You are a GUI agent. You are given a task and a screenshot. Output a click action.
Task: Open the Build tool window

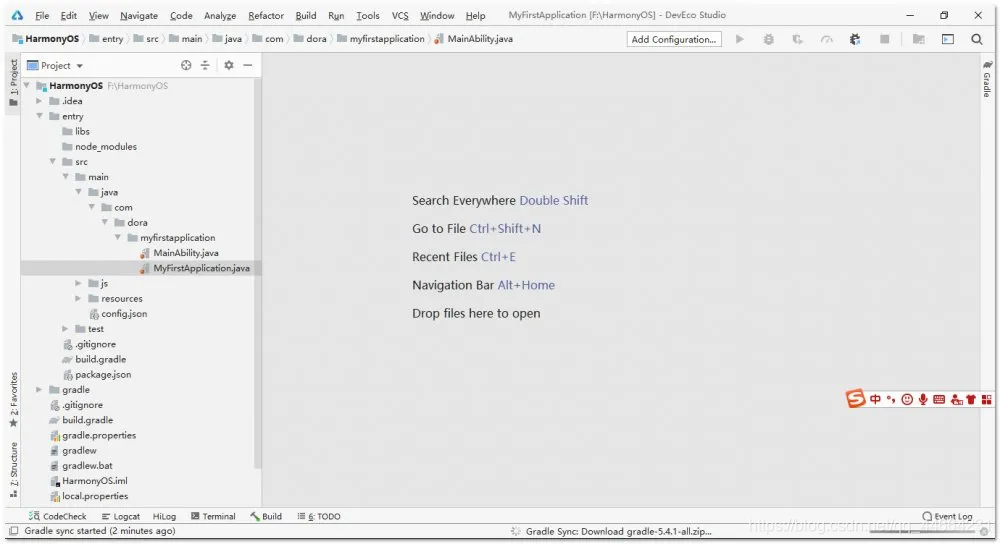pos(266,516)
